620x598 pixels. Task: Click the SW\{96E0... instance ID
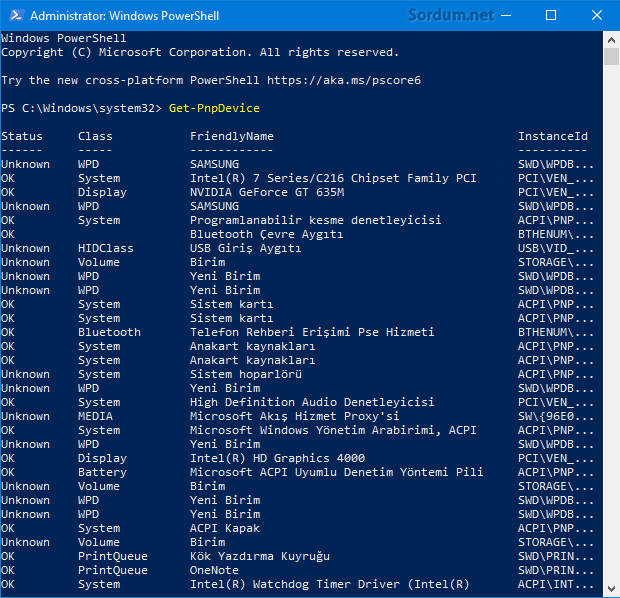556,416
